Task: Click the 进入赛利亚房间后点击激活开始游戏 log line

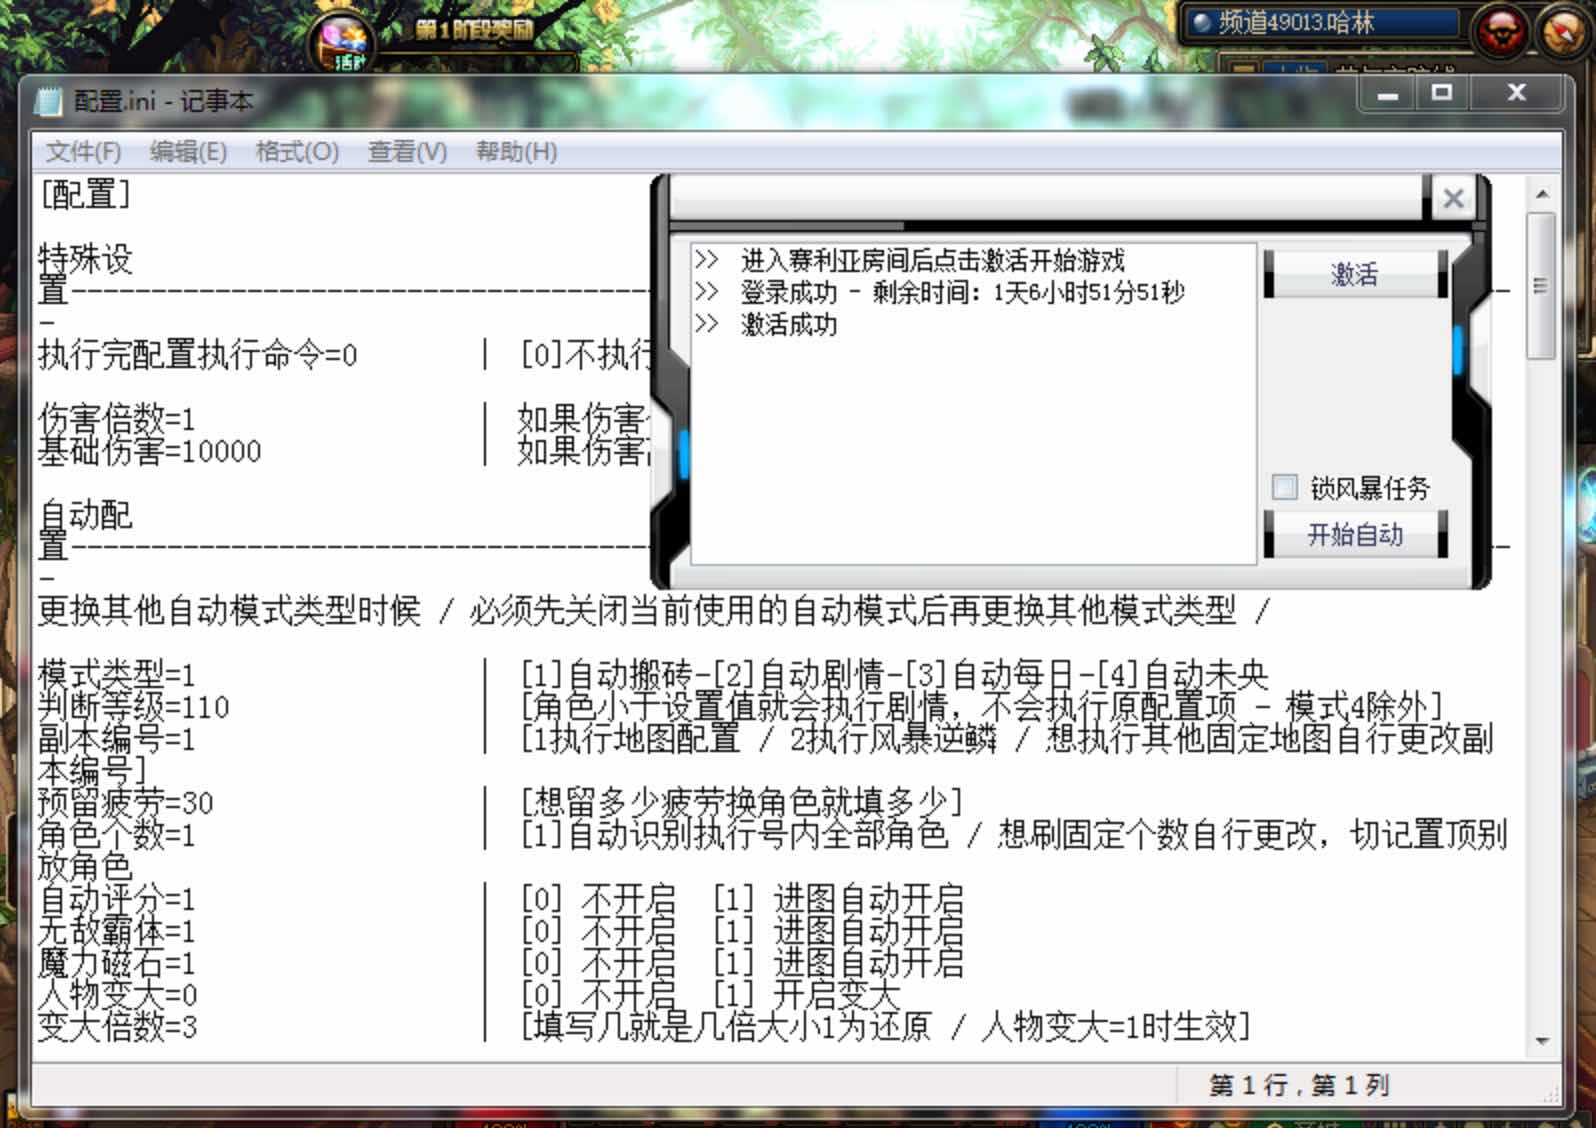Action: (x=933, y=260)
